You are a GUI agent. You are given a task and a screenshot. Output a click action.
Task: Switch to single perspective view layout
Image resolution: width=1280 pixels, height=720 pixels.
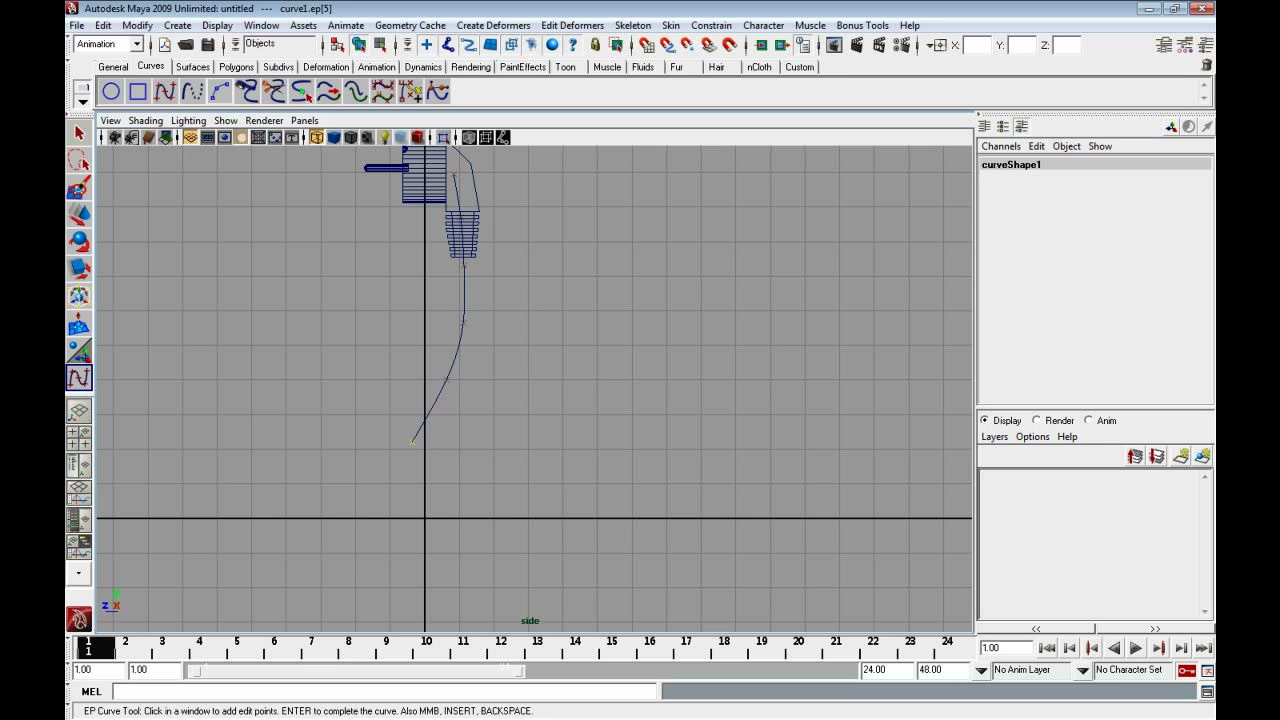click(x=79, y=411)
